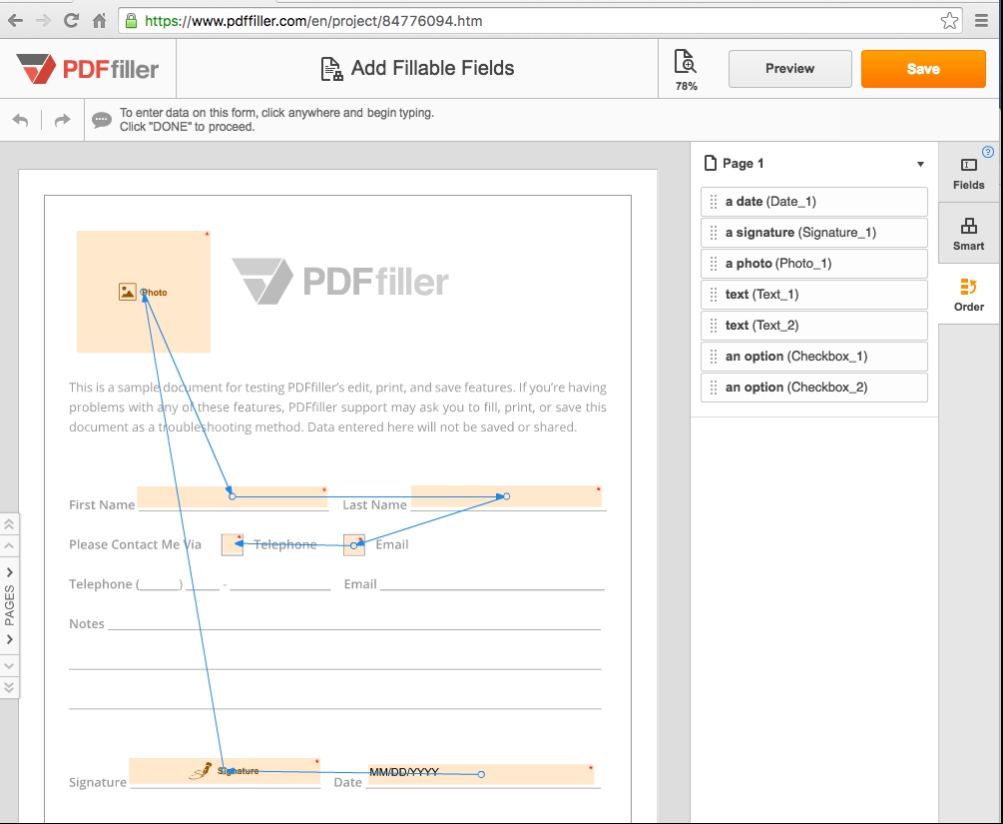Click the MM/DD/YYYY Date field
Screen dimensions: 1003x824
(481, 774)
